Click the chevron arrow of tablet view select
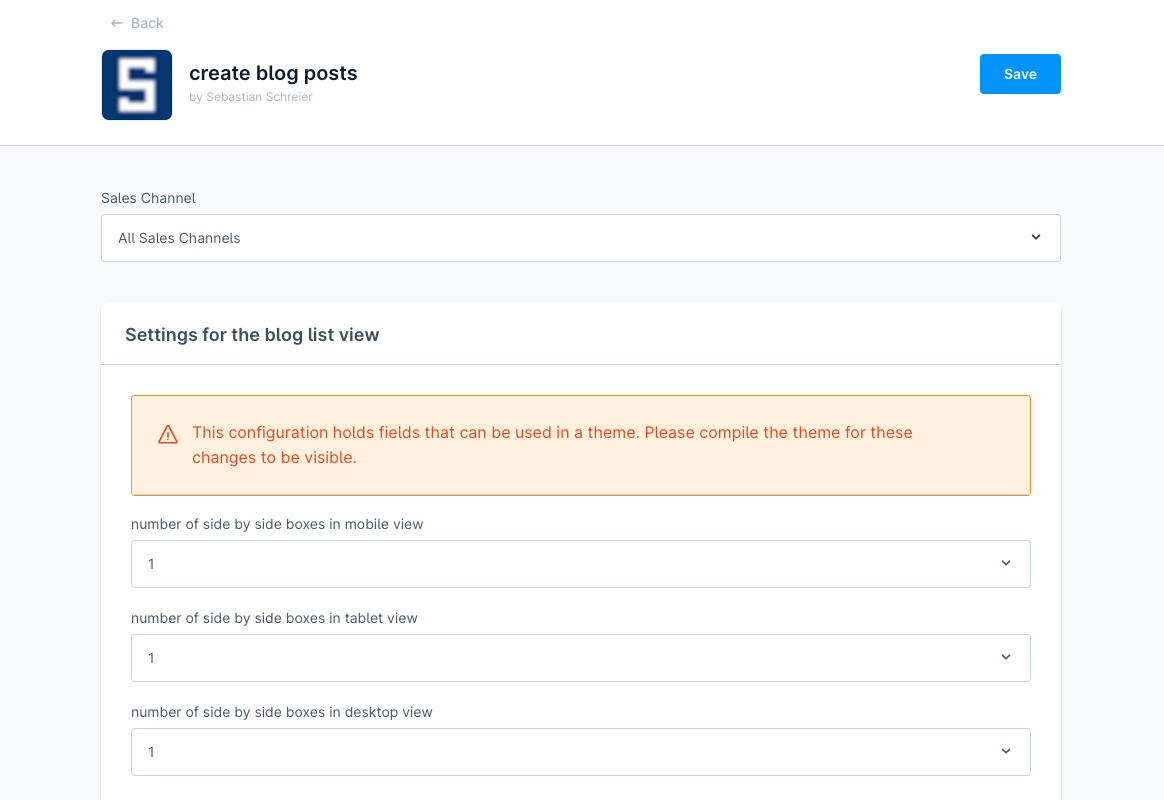This screenshot has width=1164, height=800. 1006,657
